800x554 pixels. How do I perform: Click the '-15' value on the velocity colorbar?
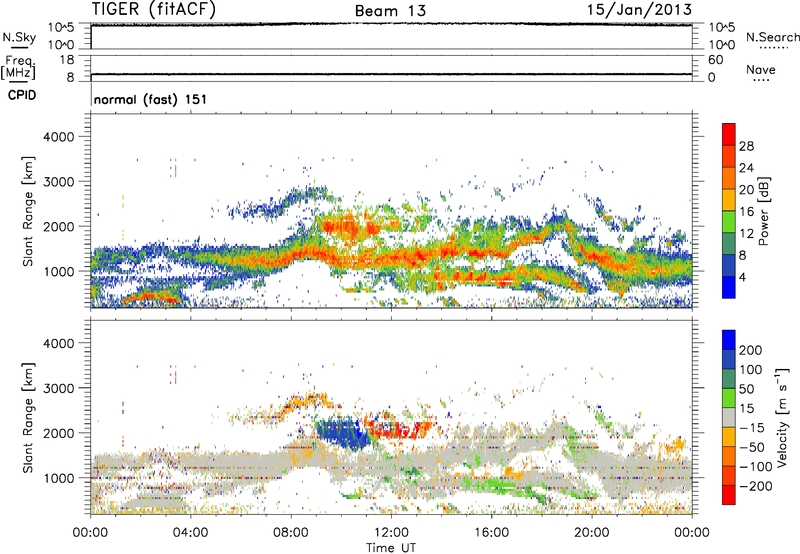(x=752, y=428)
